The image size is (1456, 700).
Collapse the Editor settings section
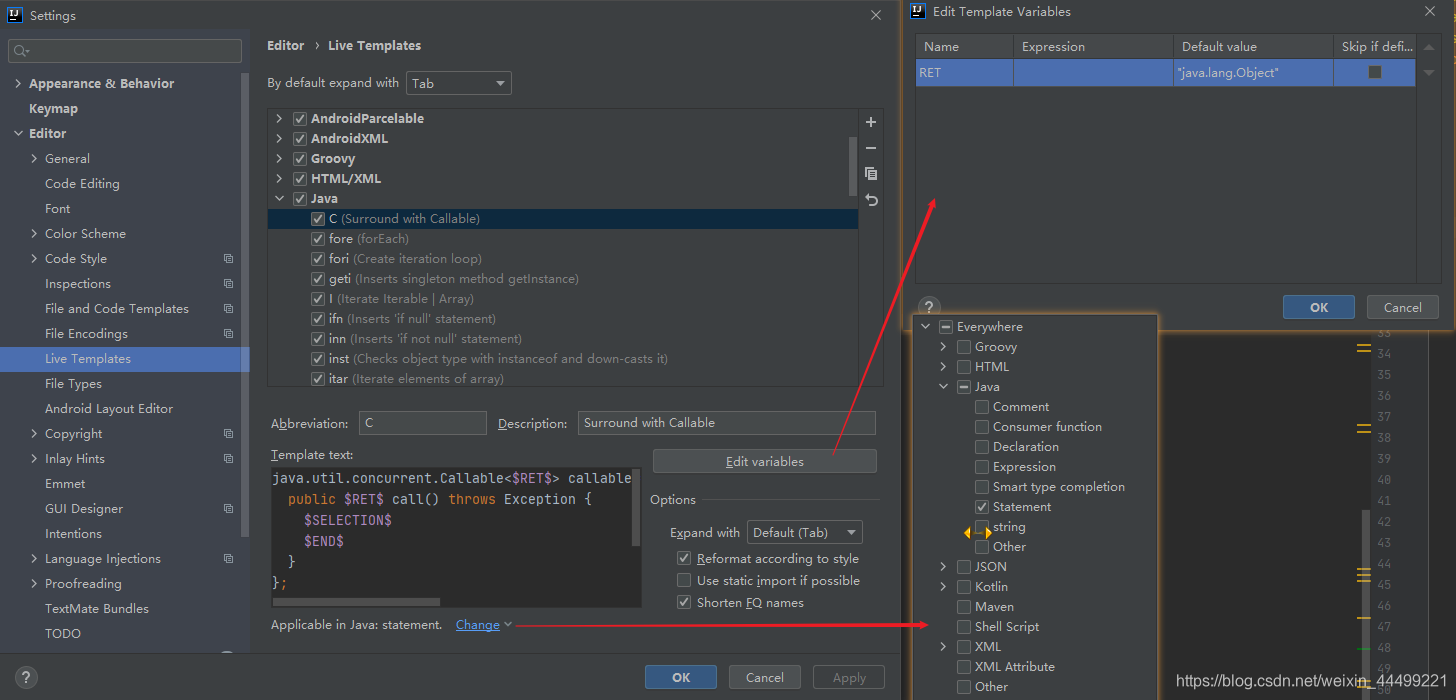click(18, 134)
